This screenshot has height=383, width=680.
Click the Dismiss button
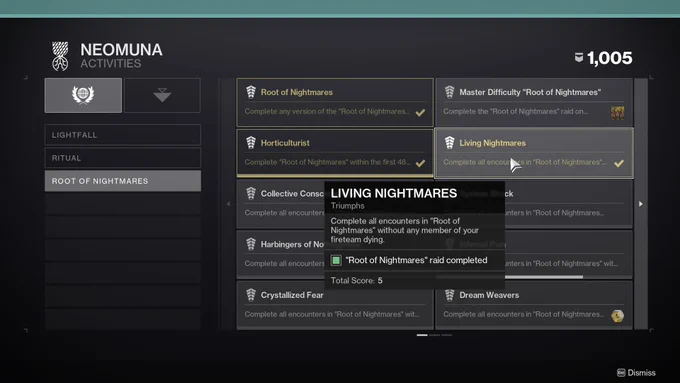tap(636, 373)
